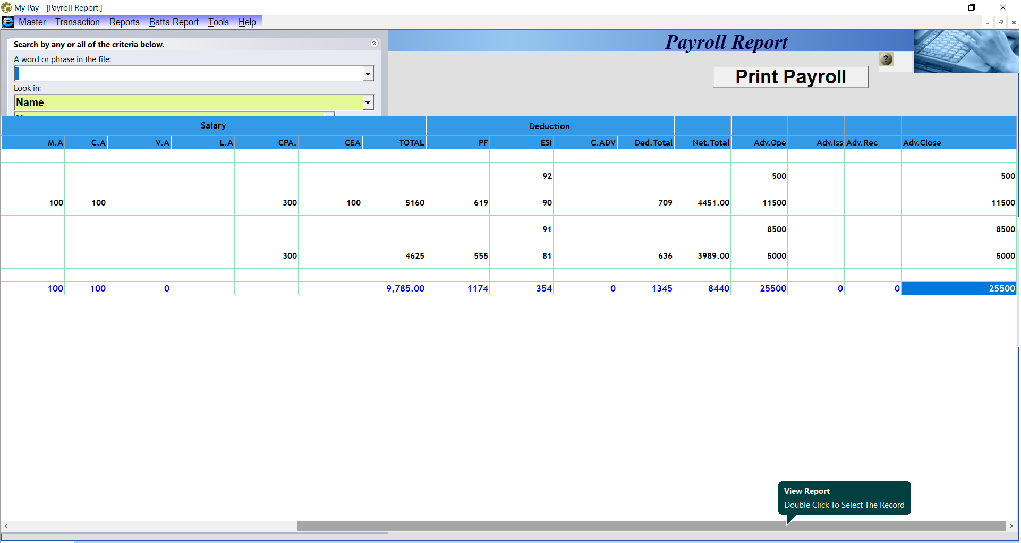Select the highlighted 25500 Adv.Close total cell
Screen dimensions: 1021x543
point(958,289)
